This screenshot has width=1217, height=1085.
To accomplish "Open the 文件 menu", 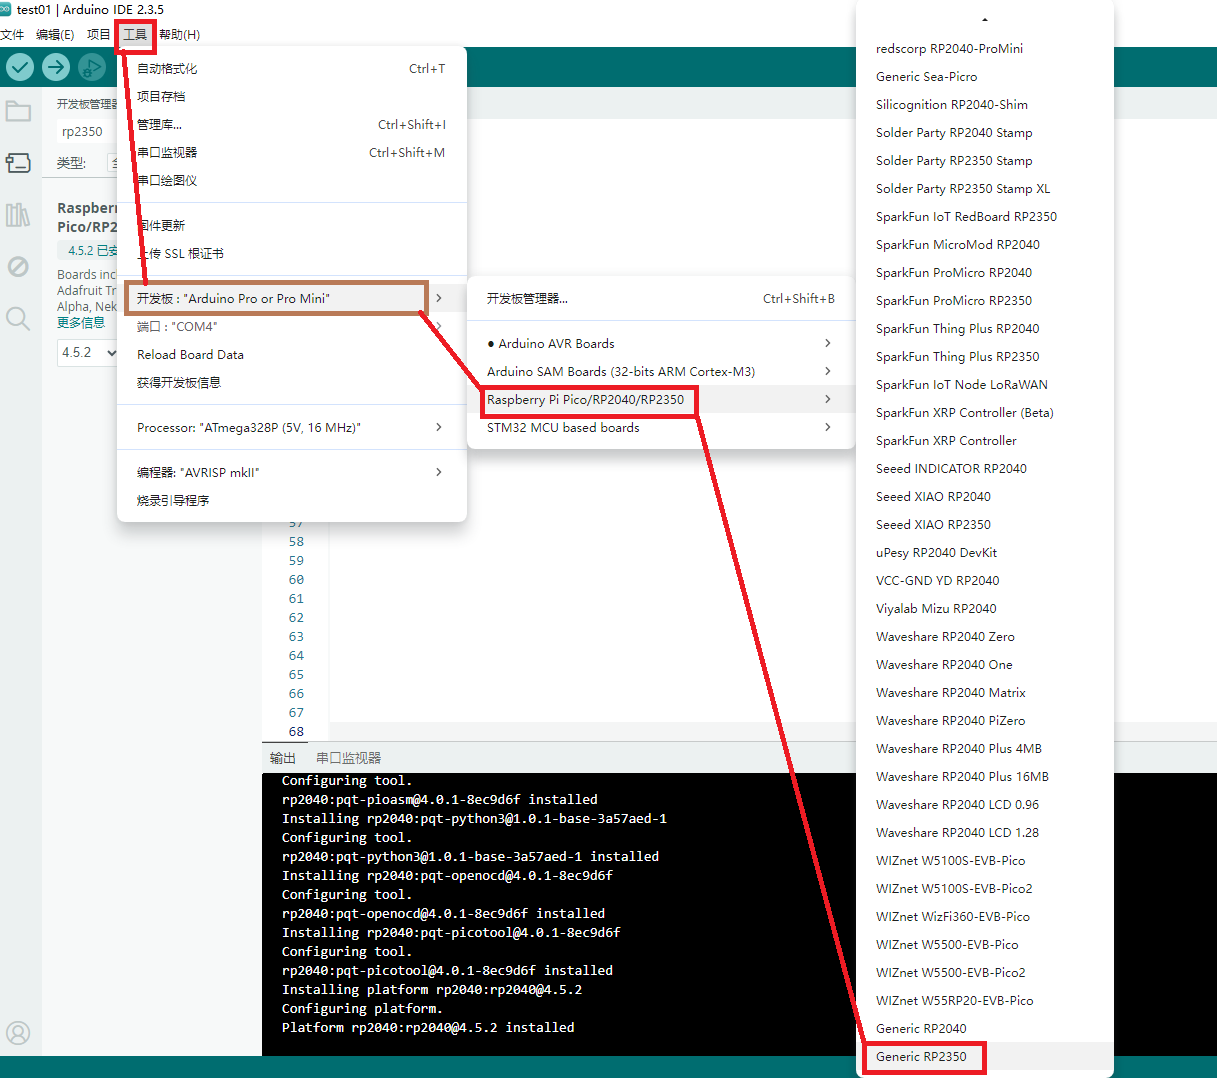I will point(12,34).
